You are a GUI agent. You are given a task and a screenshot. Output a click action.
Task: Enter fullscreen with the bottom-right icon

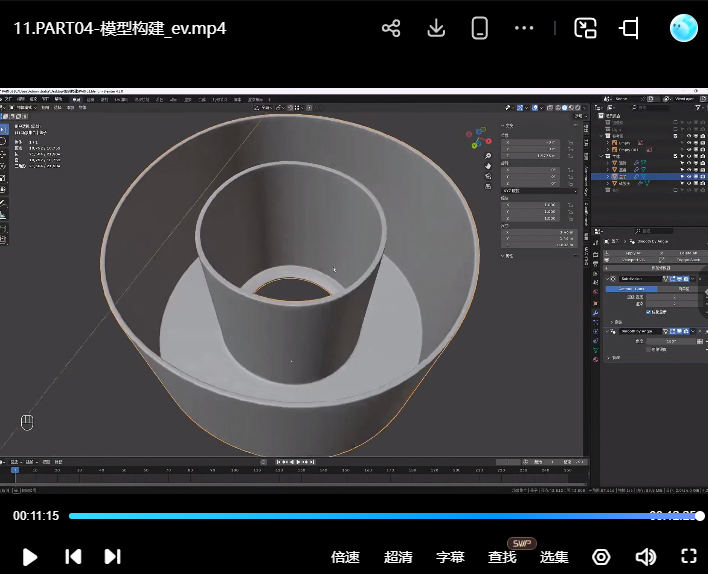pyautogui.click(x=688, y=557)
